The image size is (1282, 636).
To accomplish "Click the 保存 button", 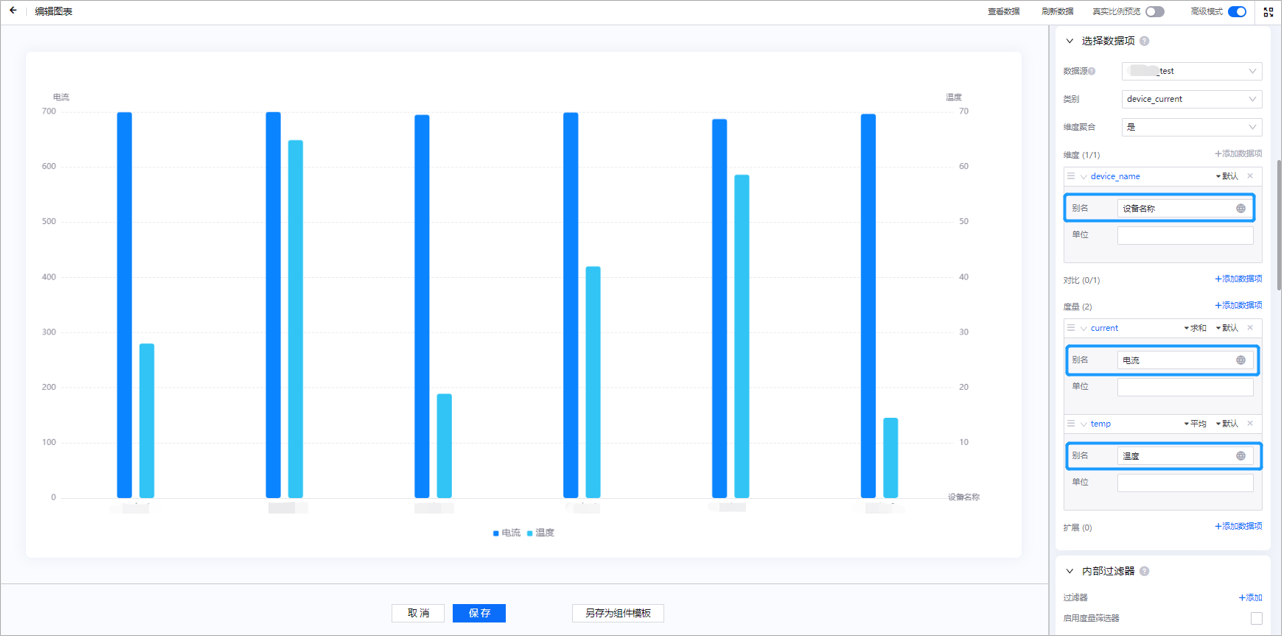I will [479, 613].
